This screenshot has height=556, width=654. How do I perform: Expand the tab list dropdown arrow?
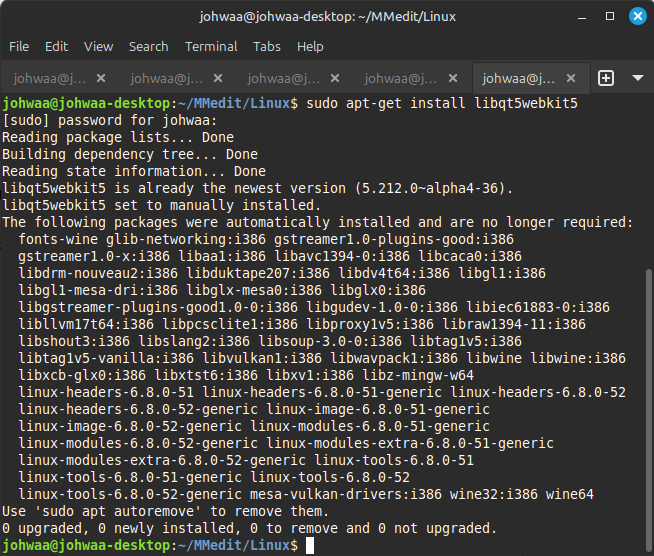[x=638, y=78]
